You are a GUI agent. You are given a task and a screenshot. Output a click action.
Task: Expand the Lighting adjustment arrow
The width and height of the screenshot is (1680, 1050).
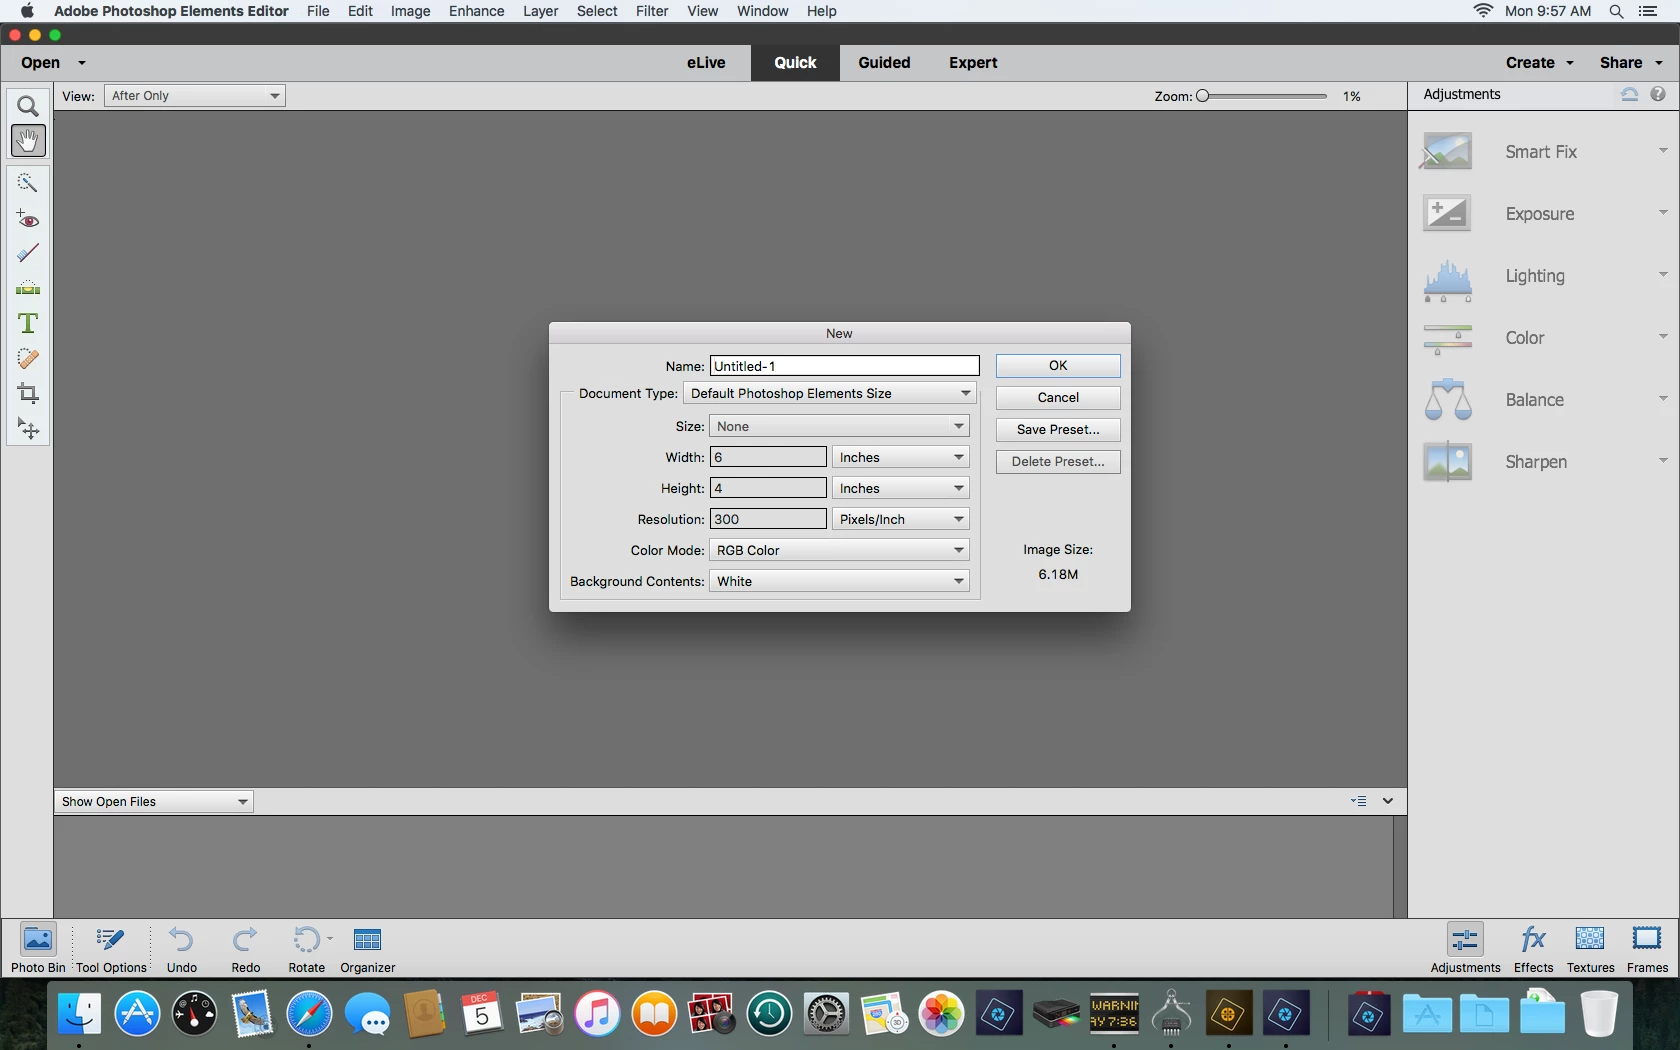(1663, 274)
